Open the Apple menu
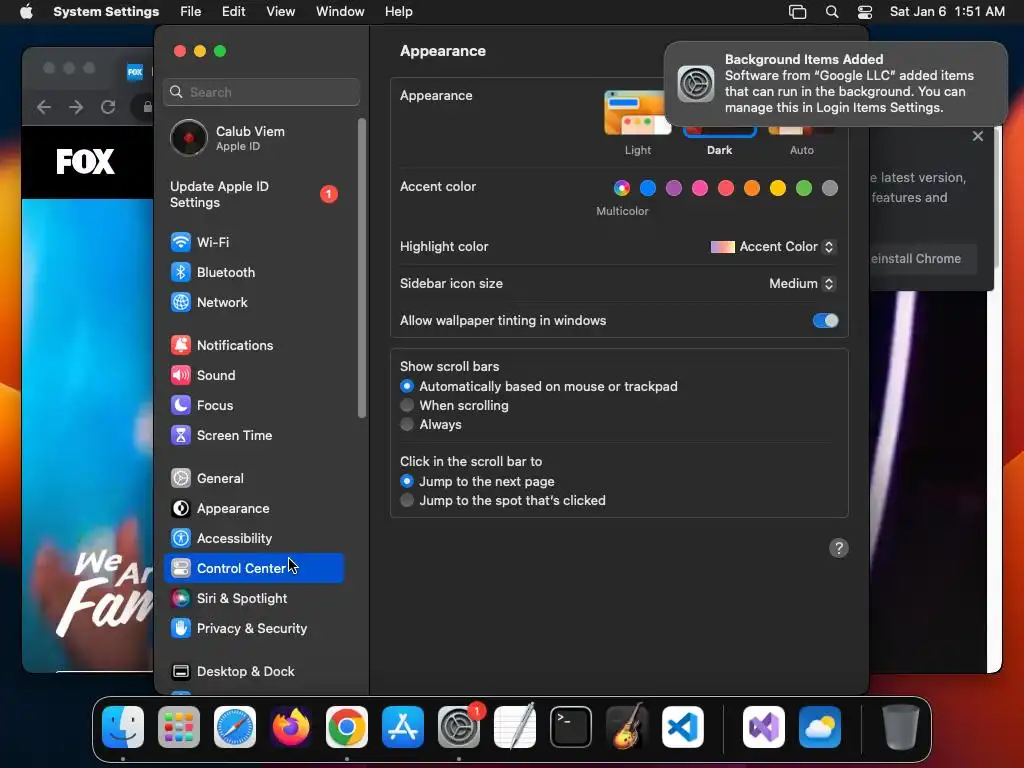 click(26, 12)
